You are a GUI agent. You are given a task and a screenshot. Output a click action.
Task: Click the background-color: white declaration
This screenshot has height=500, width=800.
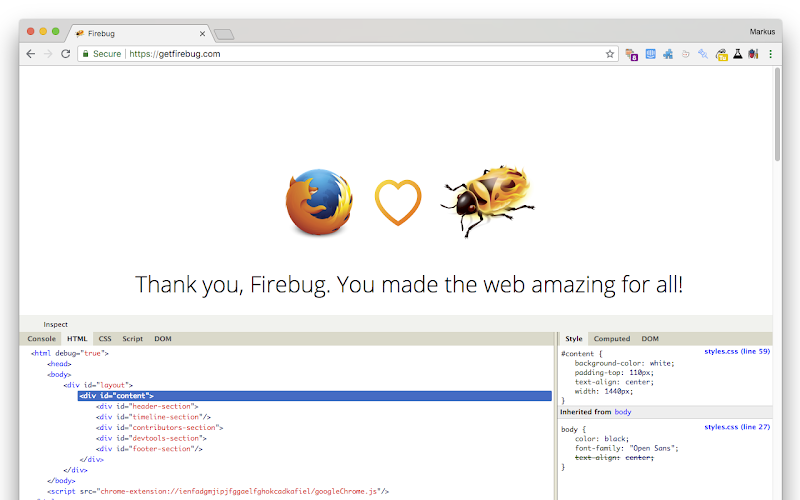[624, 363]
